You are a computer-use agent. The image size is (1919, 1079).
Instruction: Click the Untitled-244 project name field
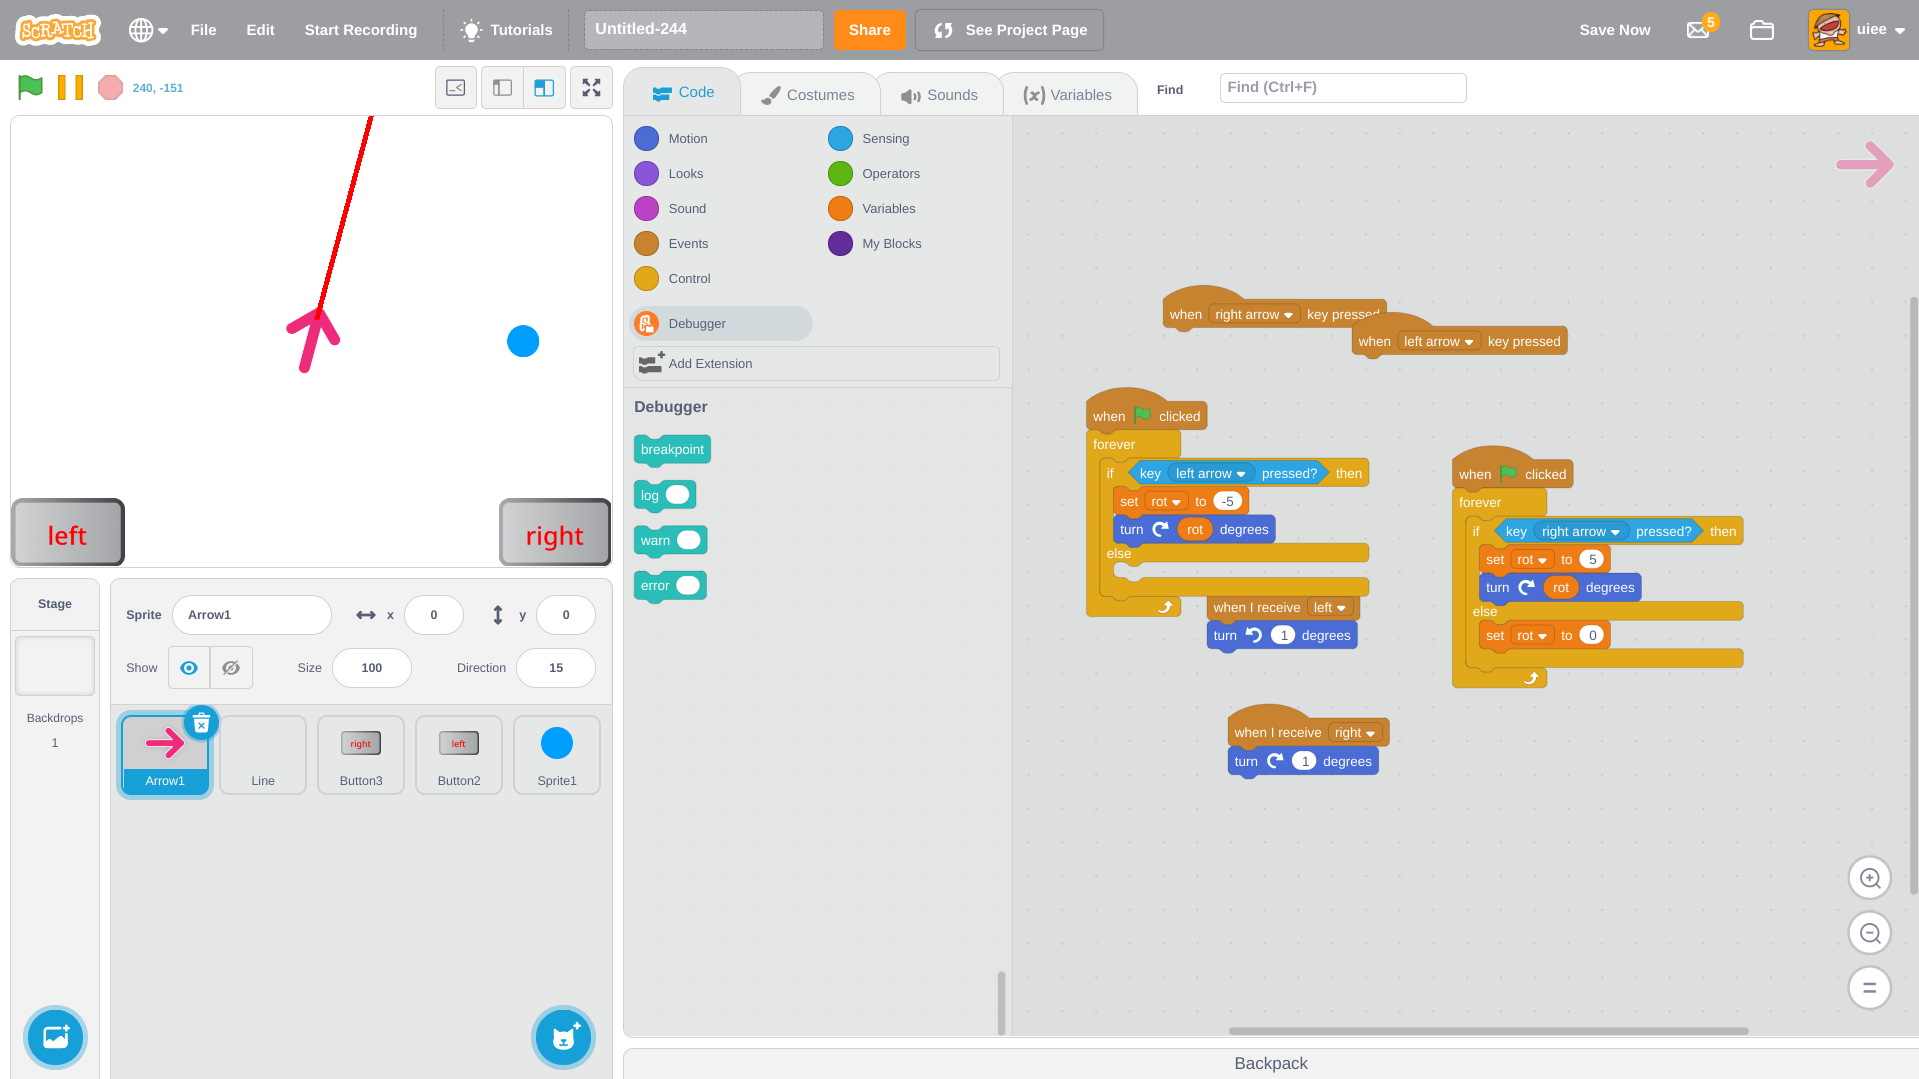coord(703,29)
